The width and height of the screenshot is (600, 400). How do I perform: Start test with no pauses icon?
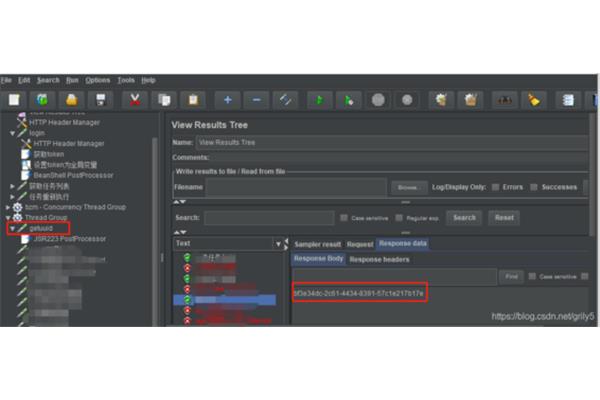(x=349, y=100)
